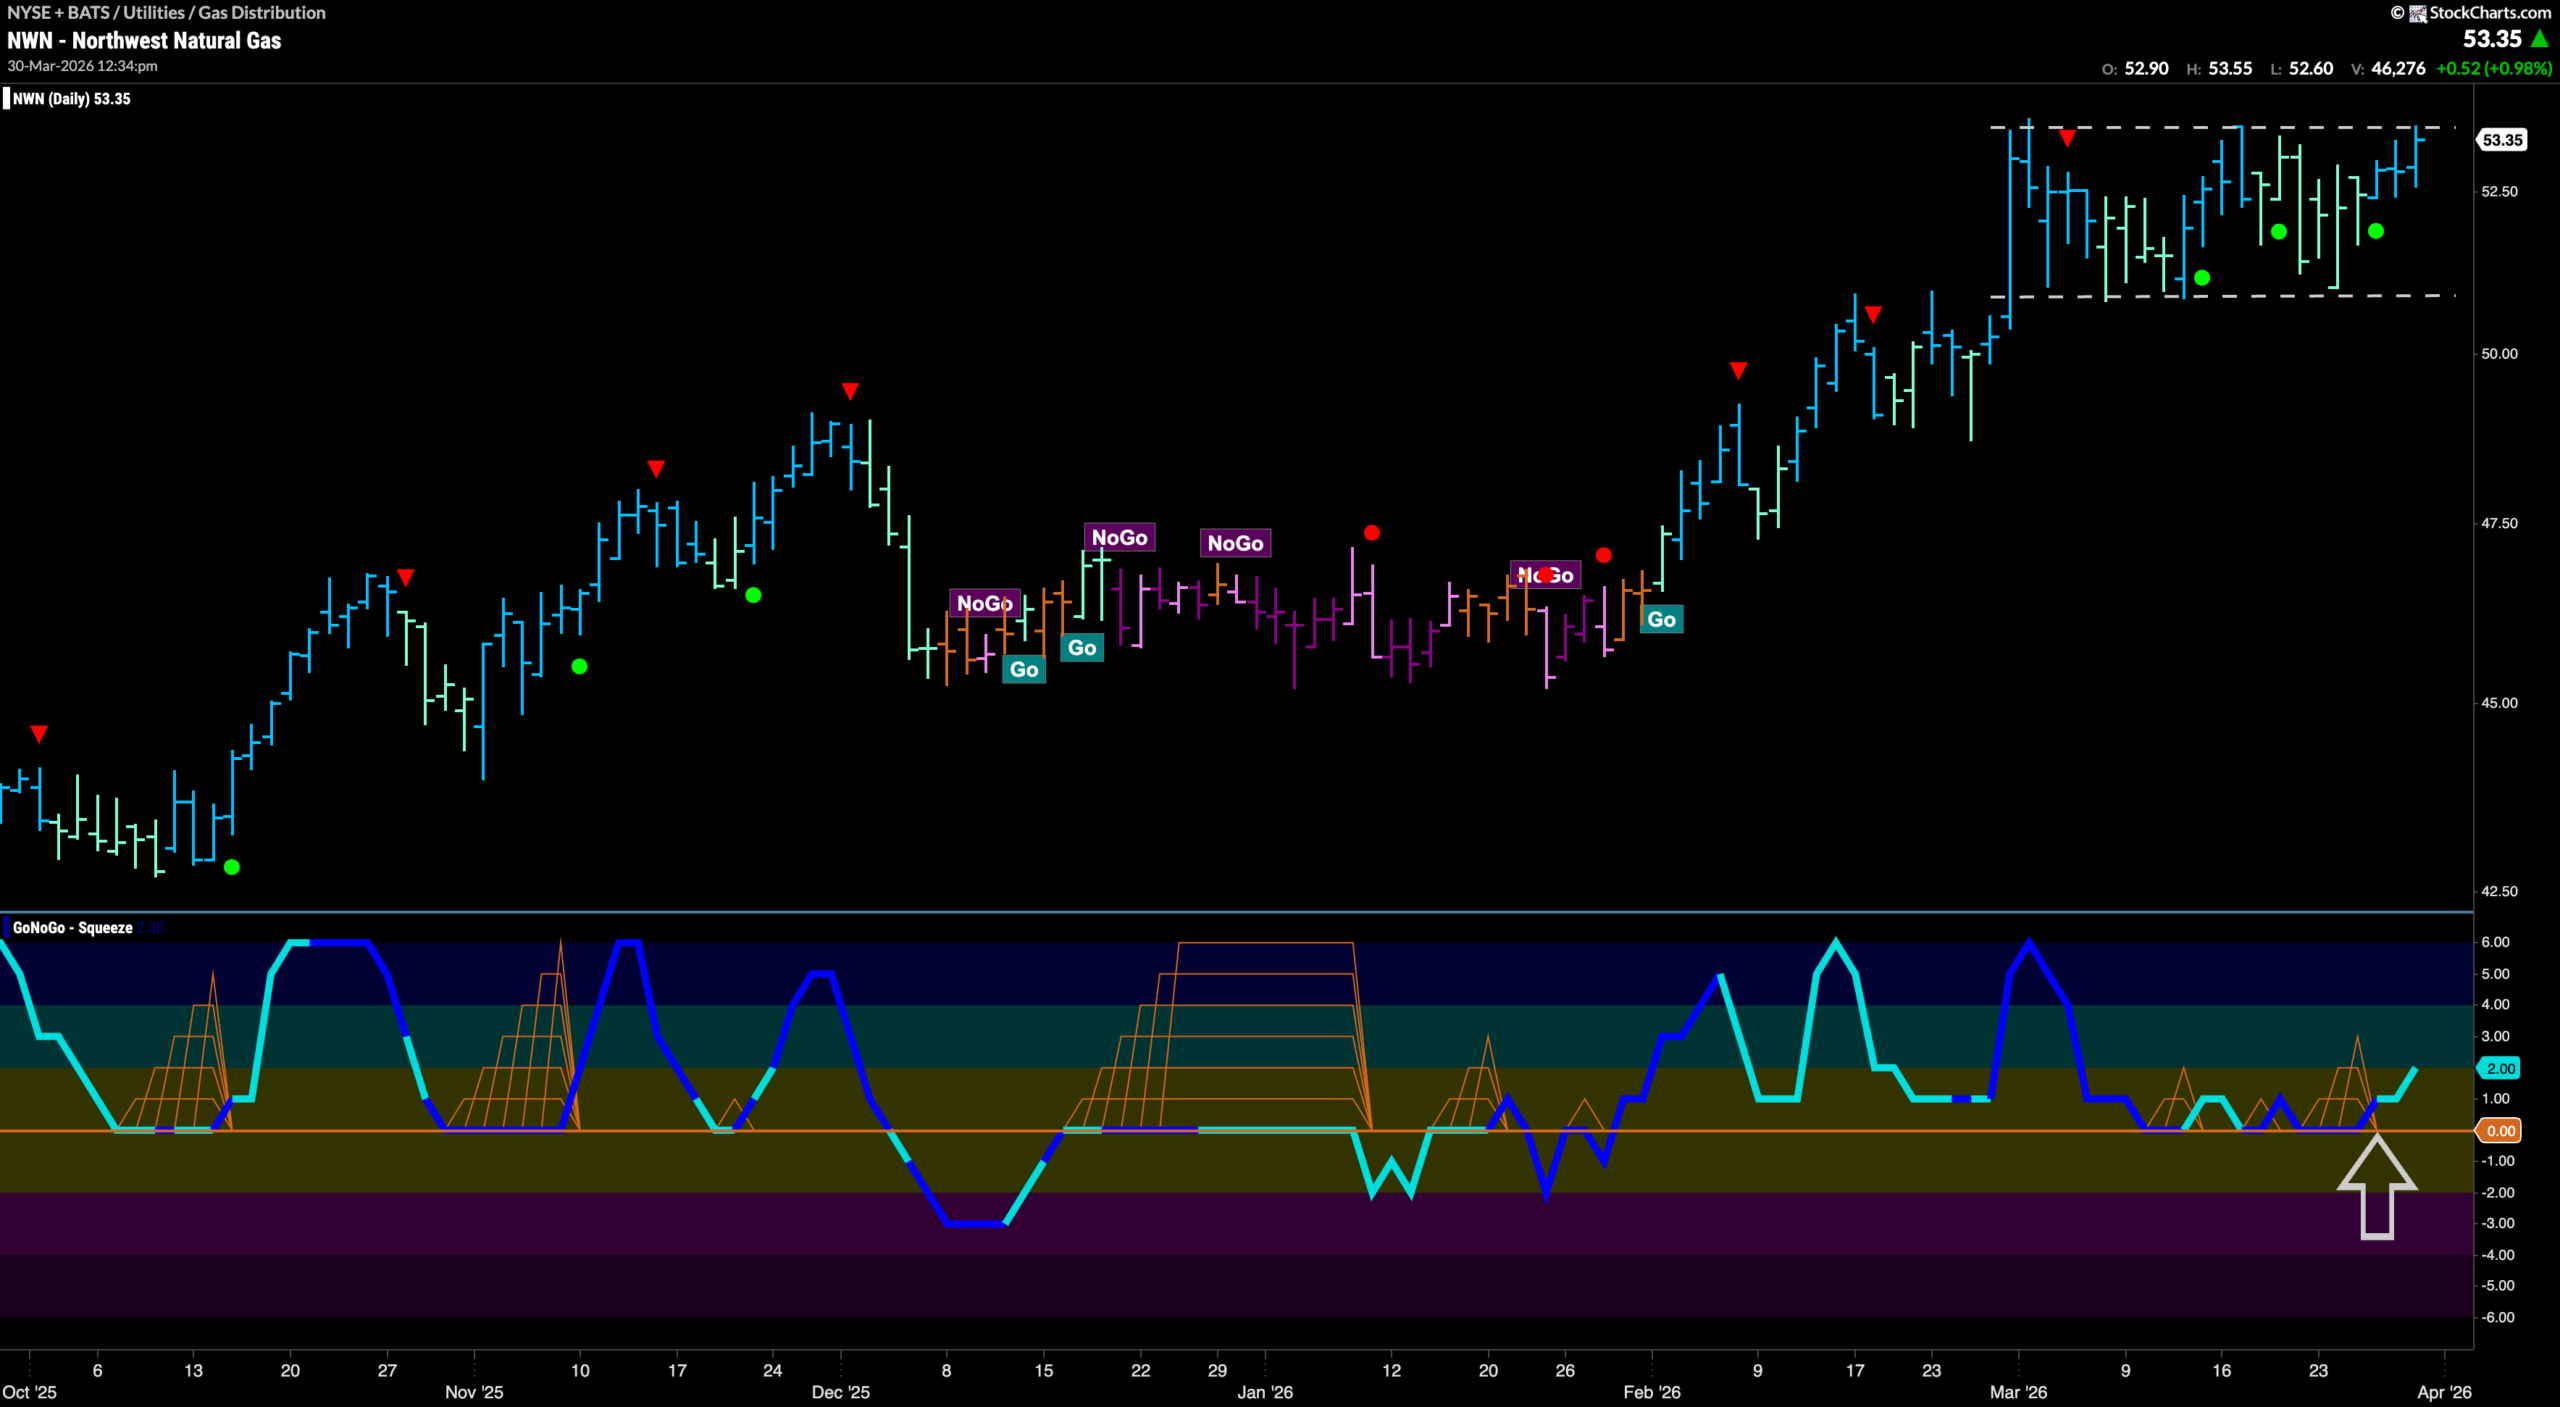Click the NWN - Northwest Natural Gas title
Viewport: 2560px width, 1407px height.
pyautogui.click(x=144, y=40)
